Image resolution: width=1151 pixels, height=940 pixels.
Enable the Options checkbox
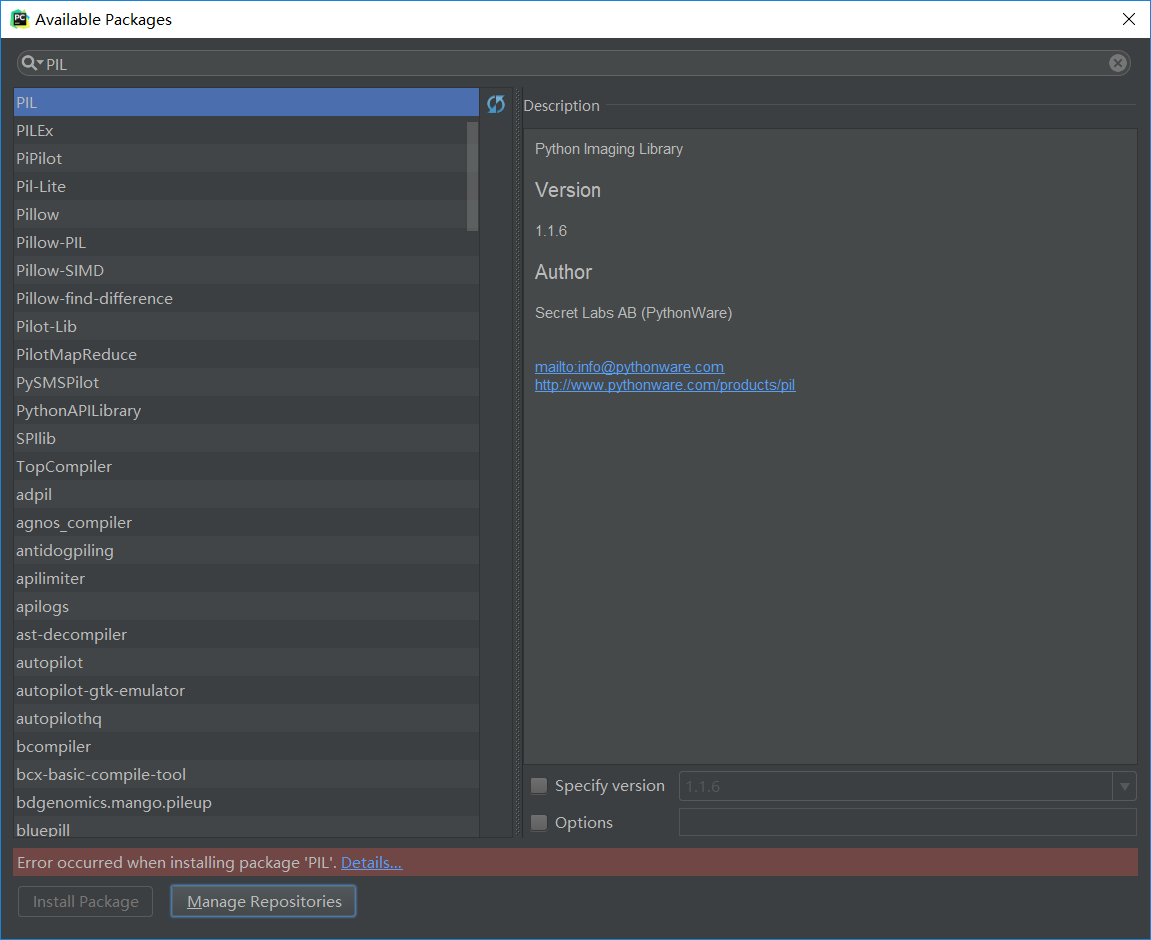[539, 823]
